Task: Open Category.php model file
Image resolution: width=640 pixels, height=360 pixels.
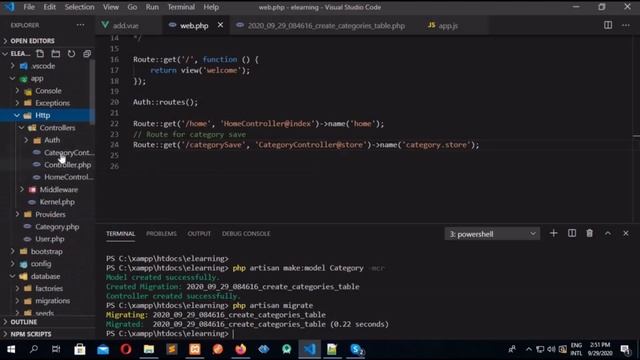Action: [x=57, y=227]
